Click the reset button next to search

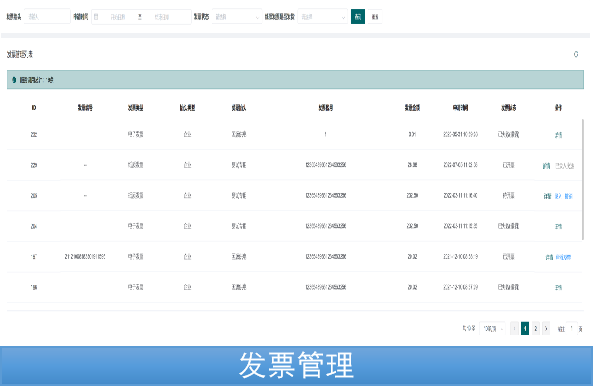point(375,17)
